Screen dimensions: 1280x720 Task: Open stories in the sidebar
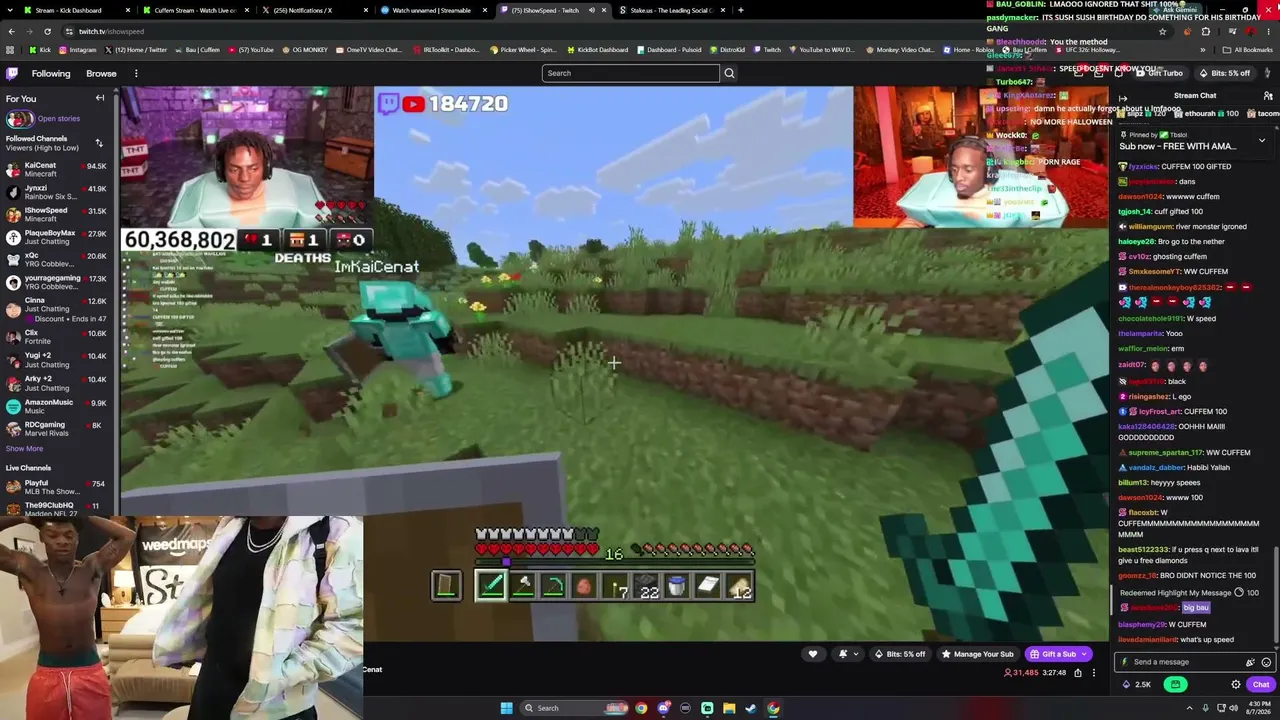(58, 118)
